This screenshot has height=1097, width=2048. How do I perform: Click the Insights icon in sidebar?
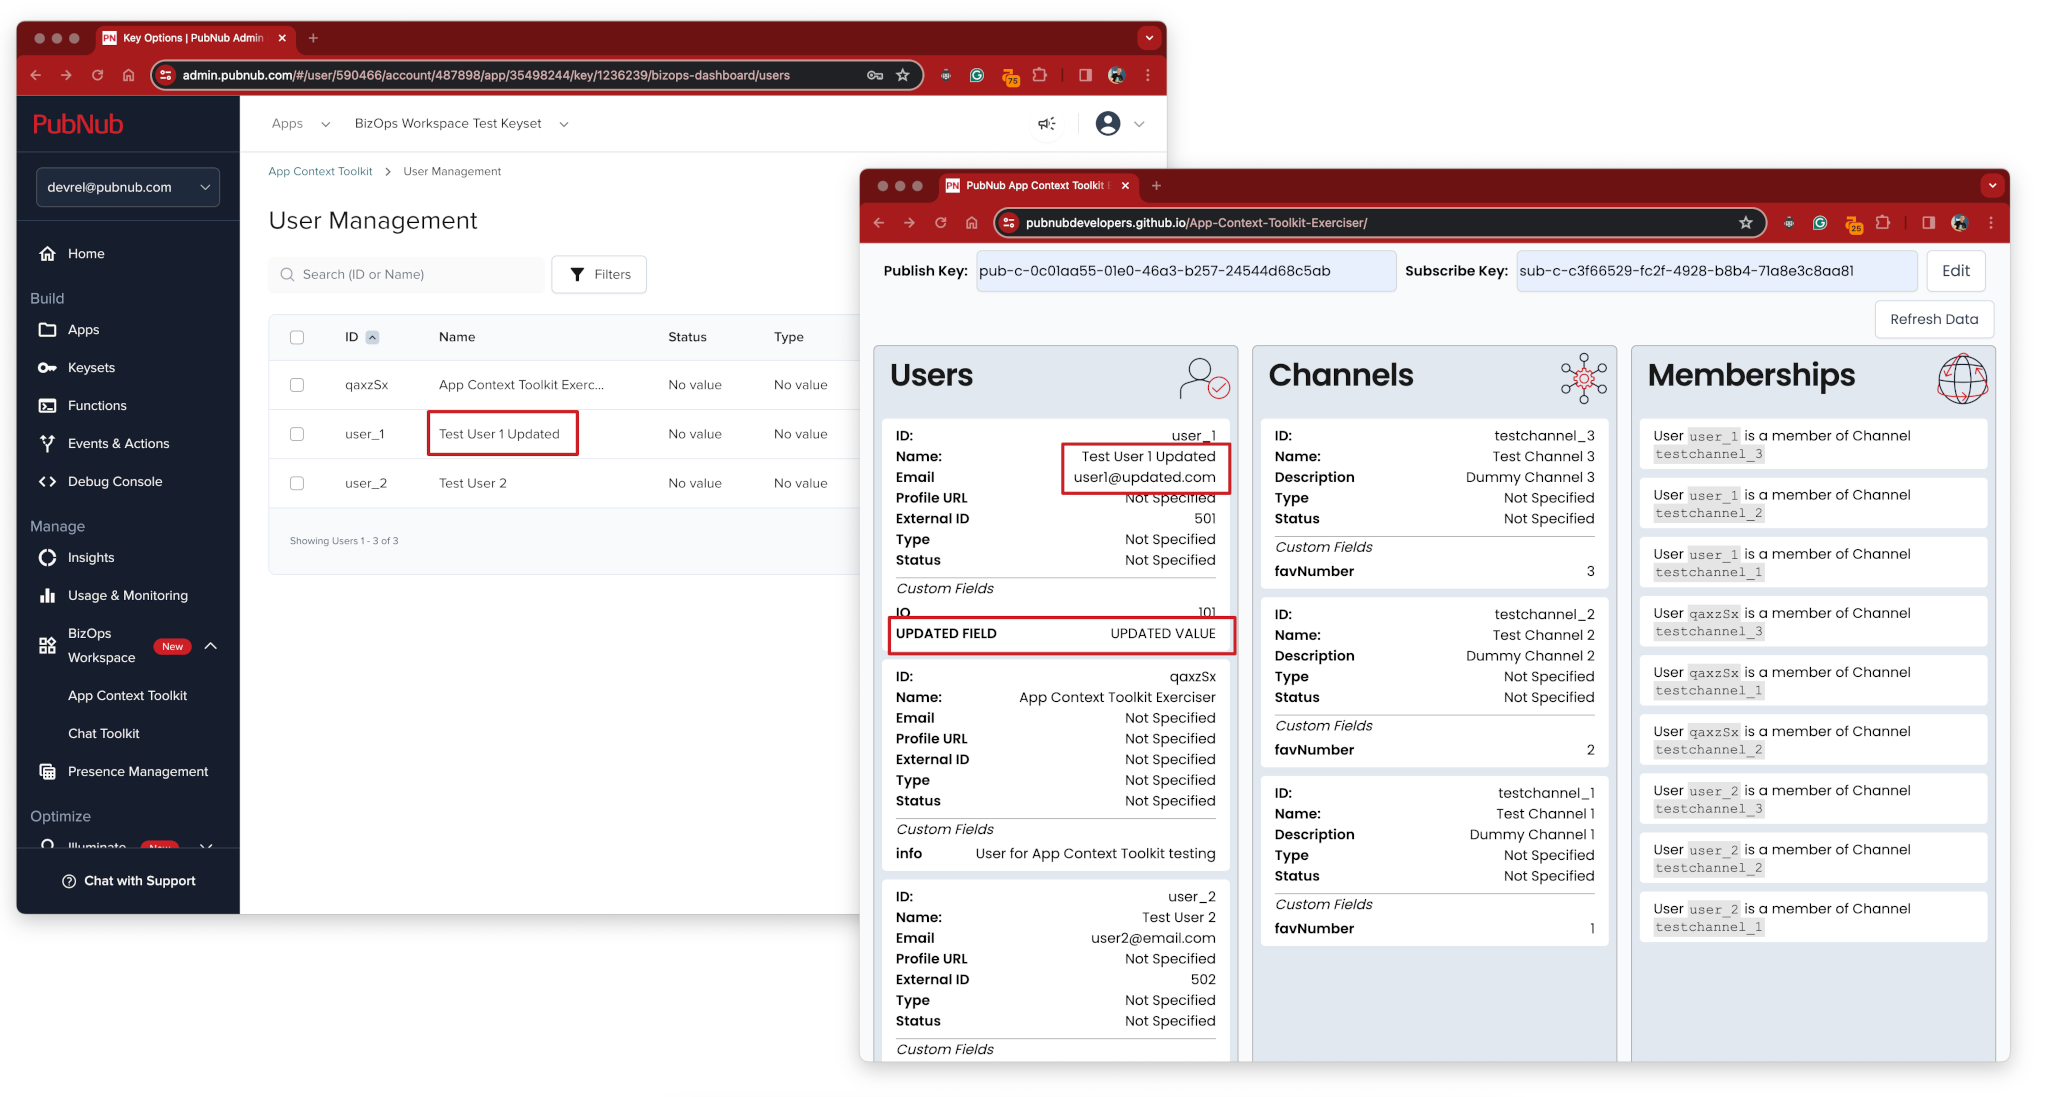pyautogui.click(x=46, y=558)
